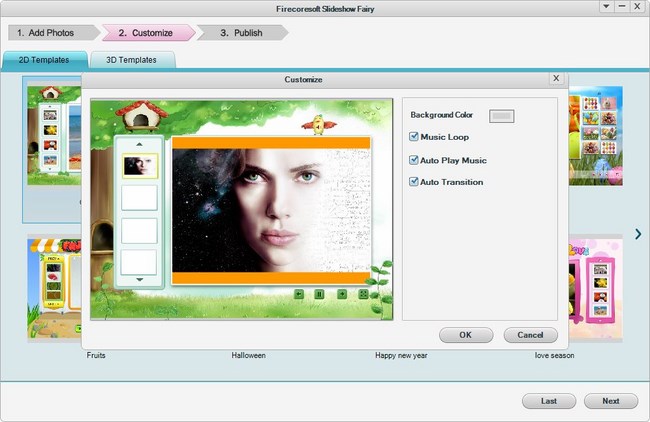
Task: Toggle the Music Loop checkbox
Action: tap(414, 137)
